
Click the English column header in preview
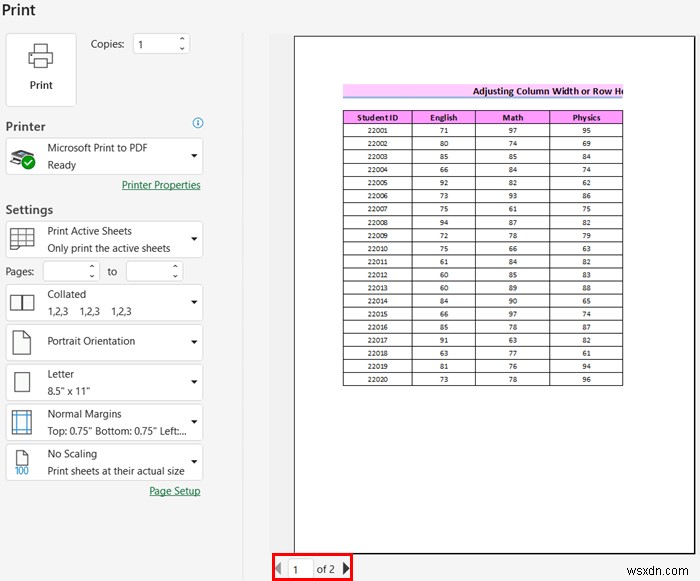[443, 117]
